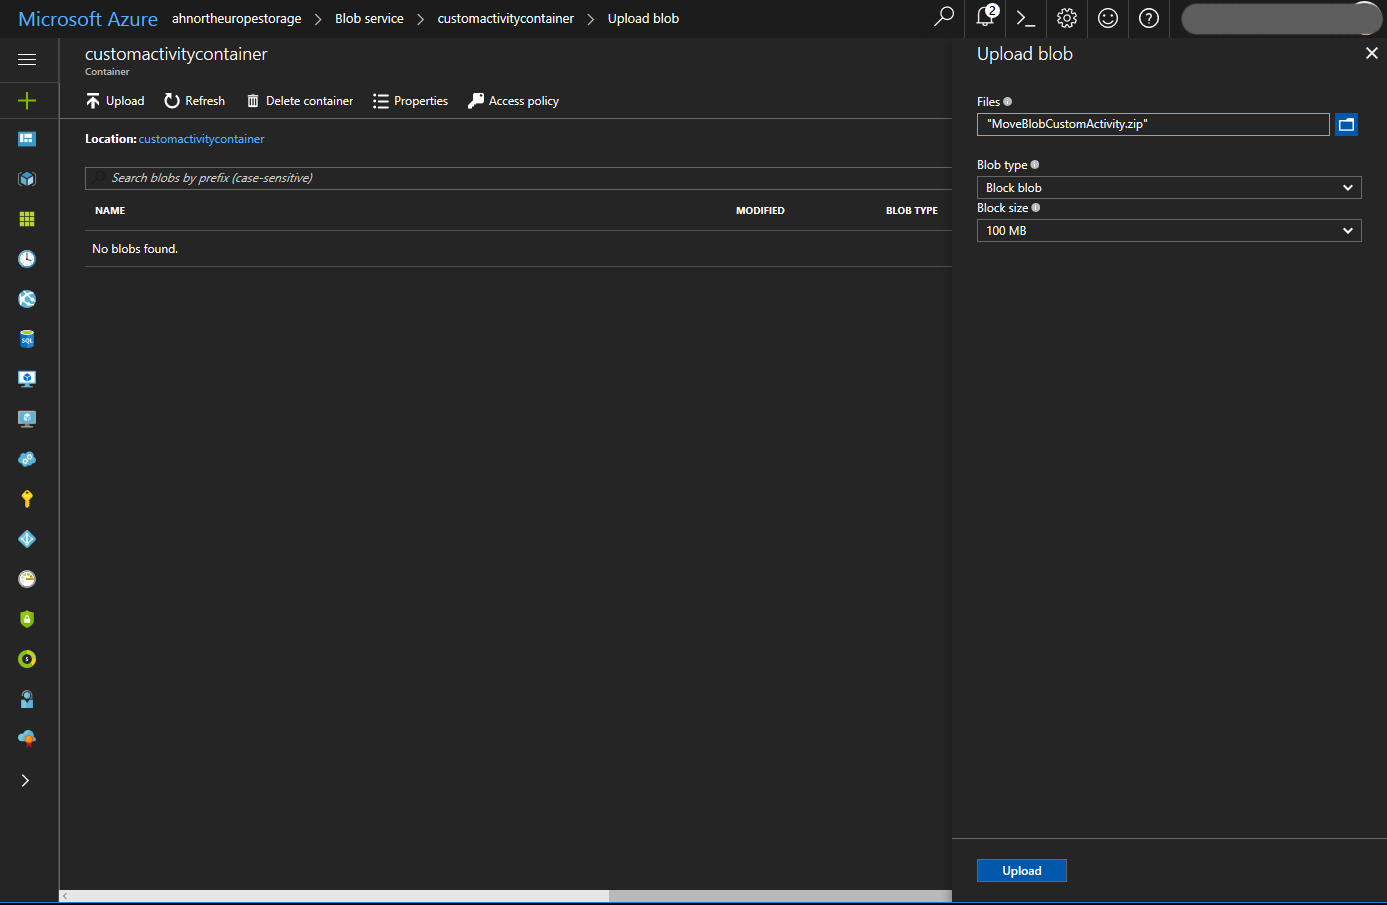Go to ahnortheuropestorage breadcrumb
1387x905 pixels.
coord(236,18)
